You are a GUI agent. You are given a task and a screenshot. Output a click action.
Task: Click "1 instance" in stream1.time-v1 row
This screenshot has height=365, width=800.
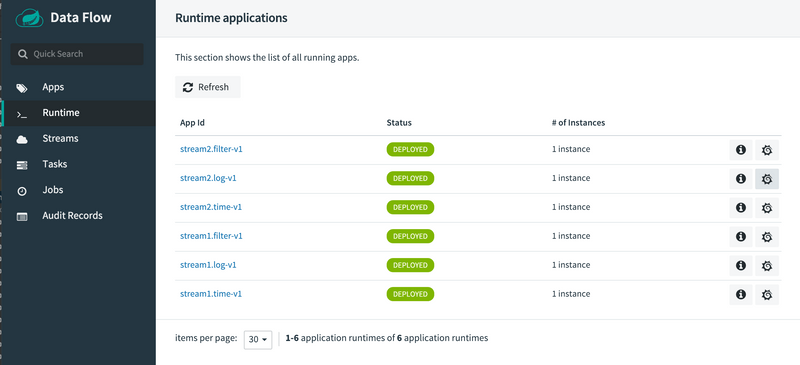point(571,294)
